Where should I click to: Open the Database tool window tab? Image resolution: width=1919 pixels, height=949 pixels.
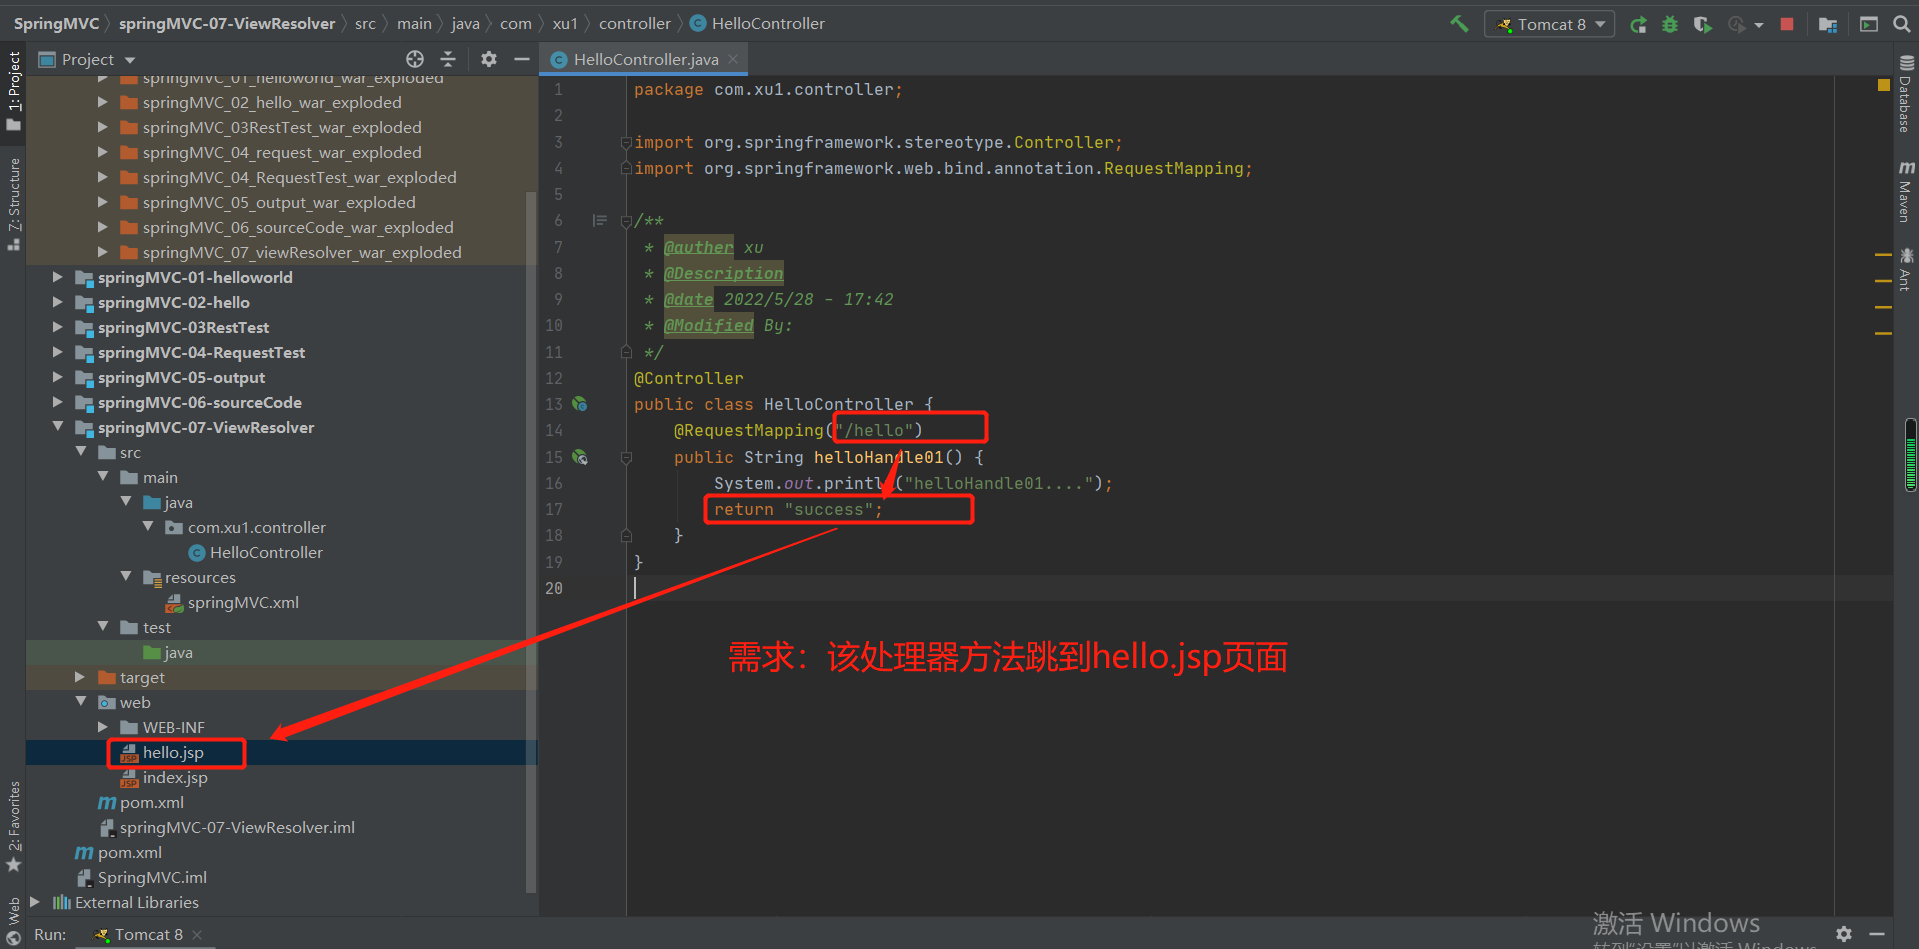pos(1906,94)
